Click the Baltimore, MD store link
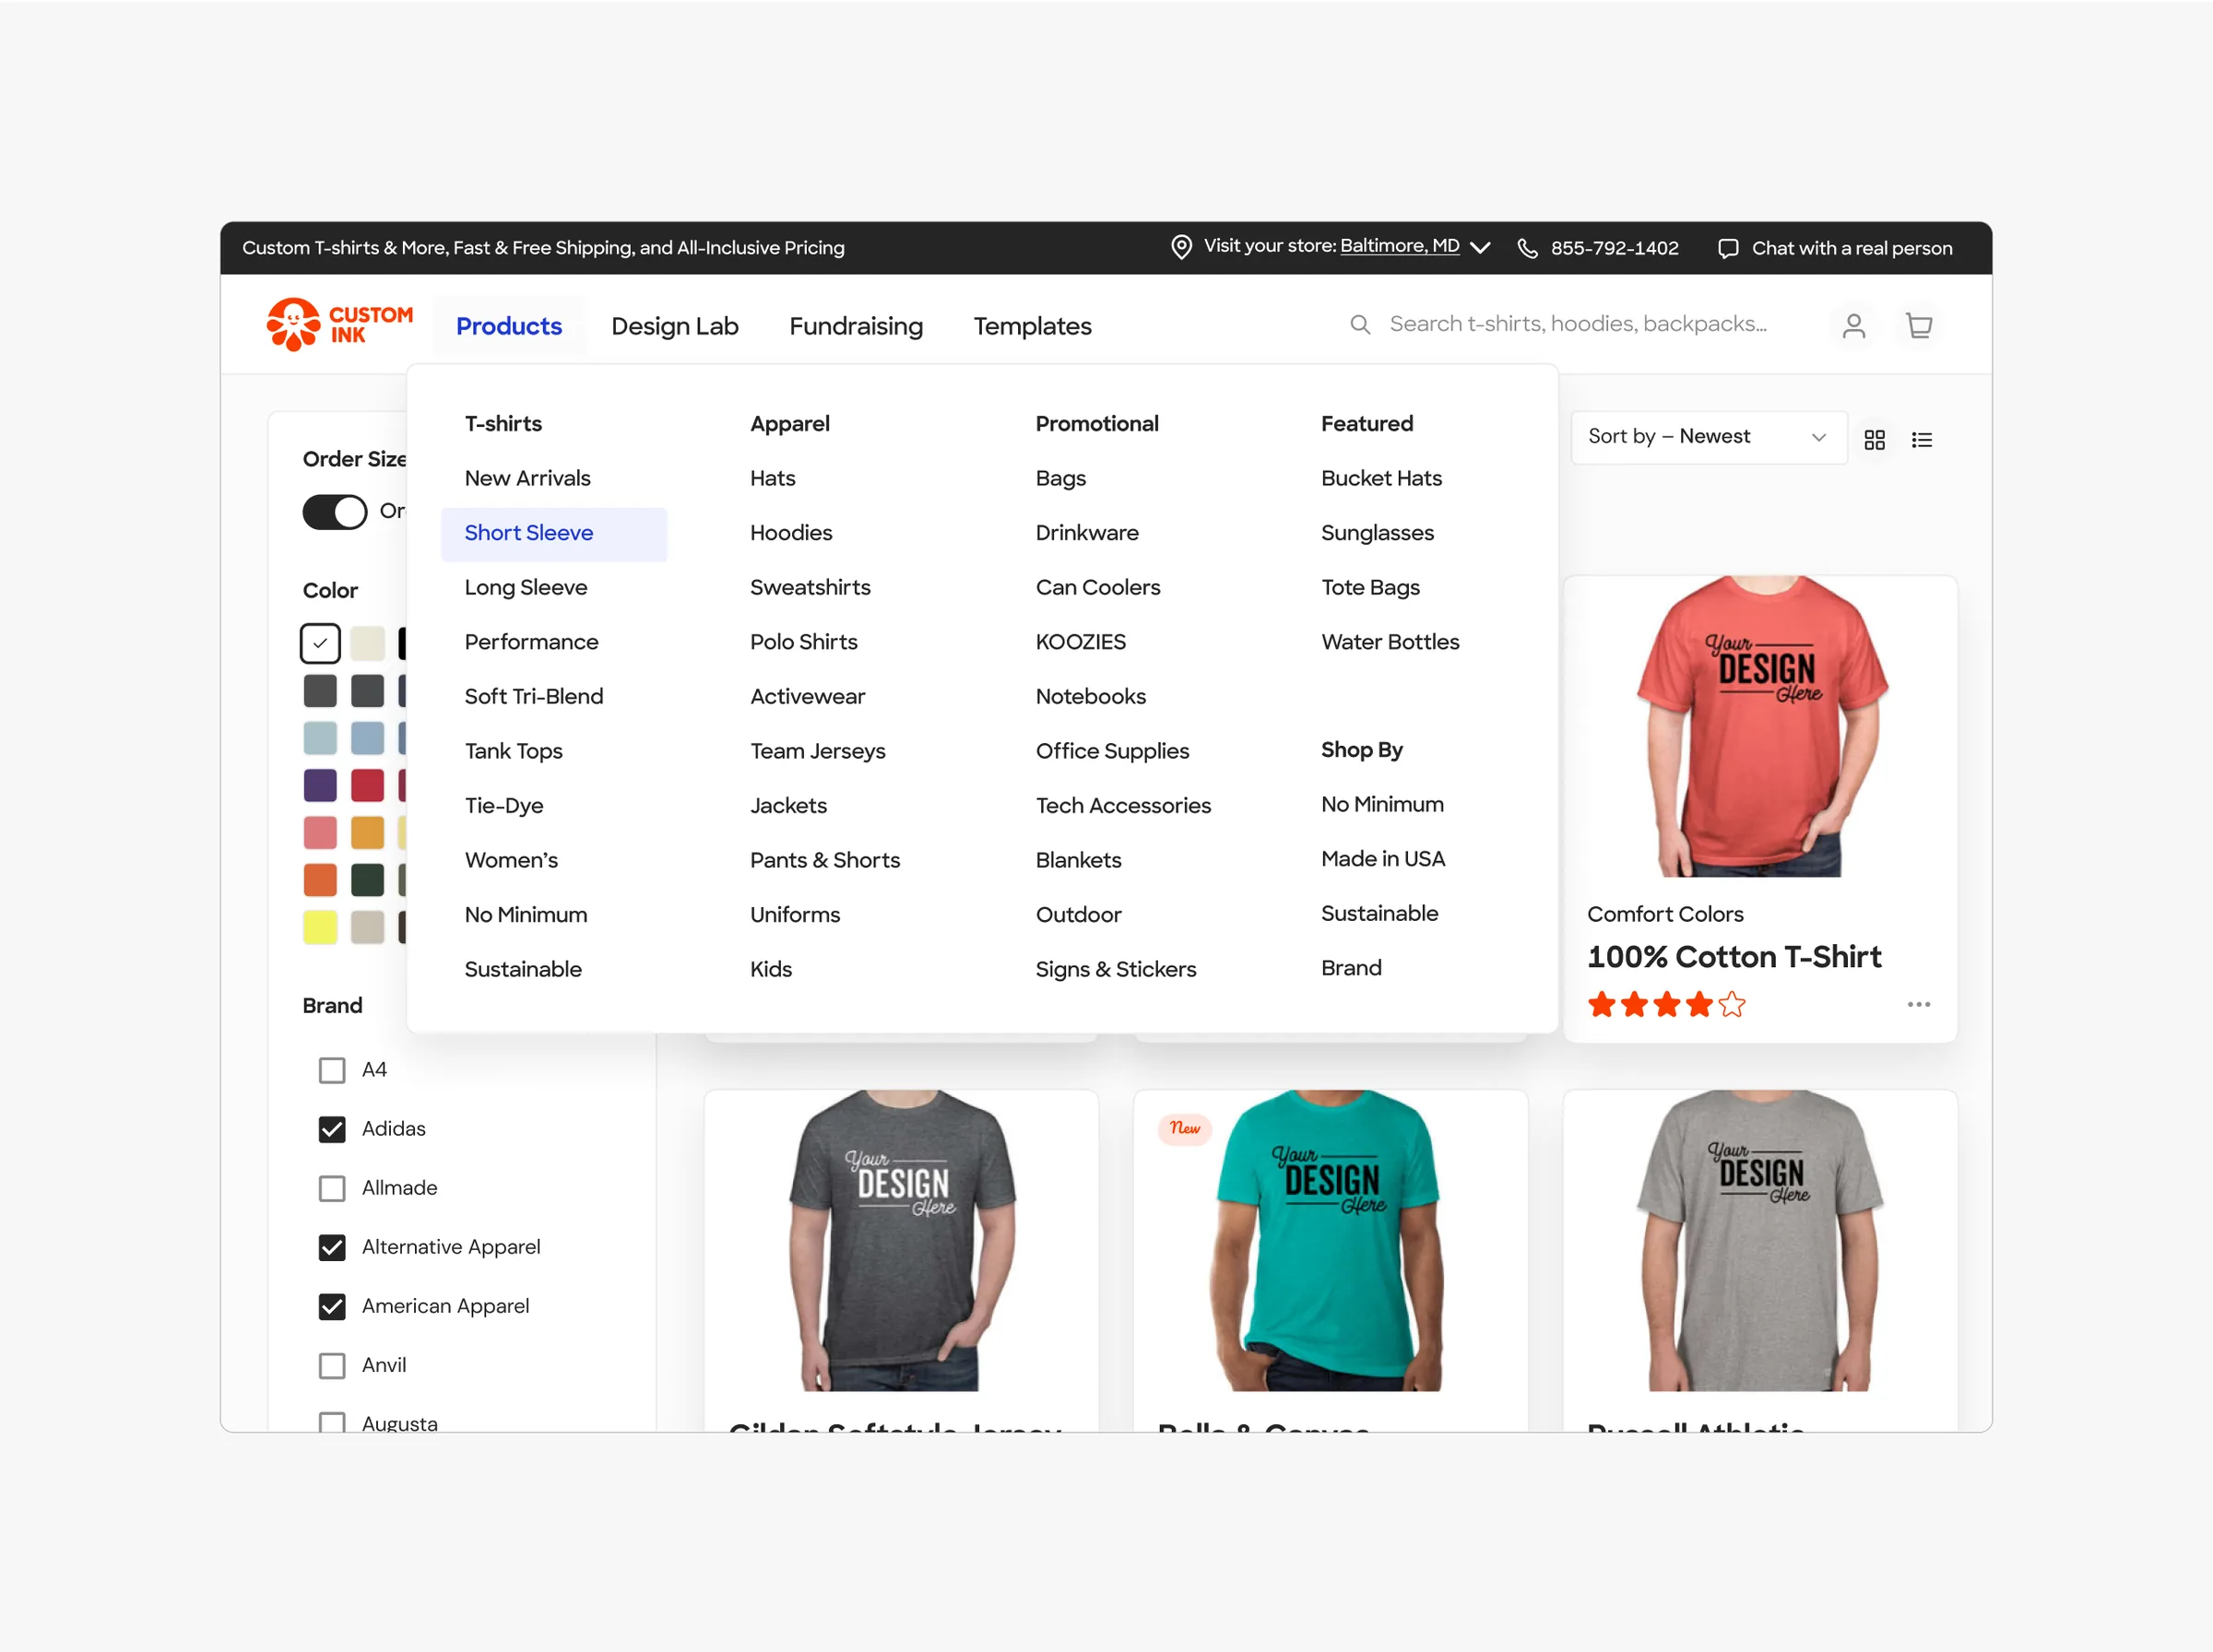The width and height of the screenshot is (2213, 1652). [1400, 246]
